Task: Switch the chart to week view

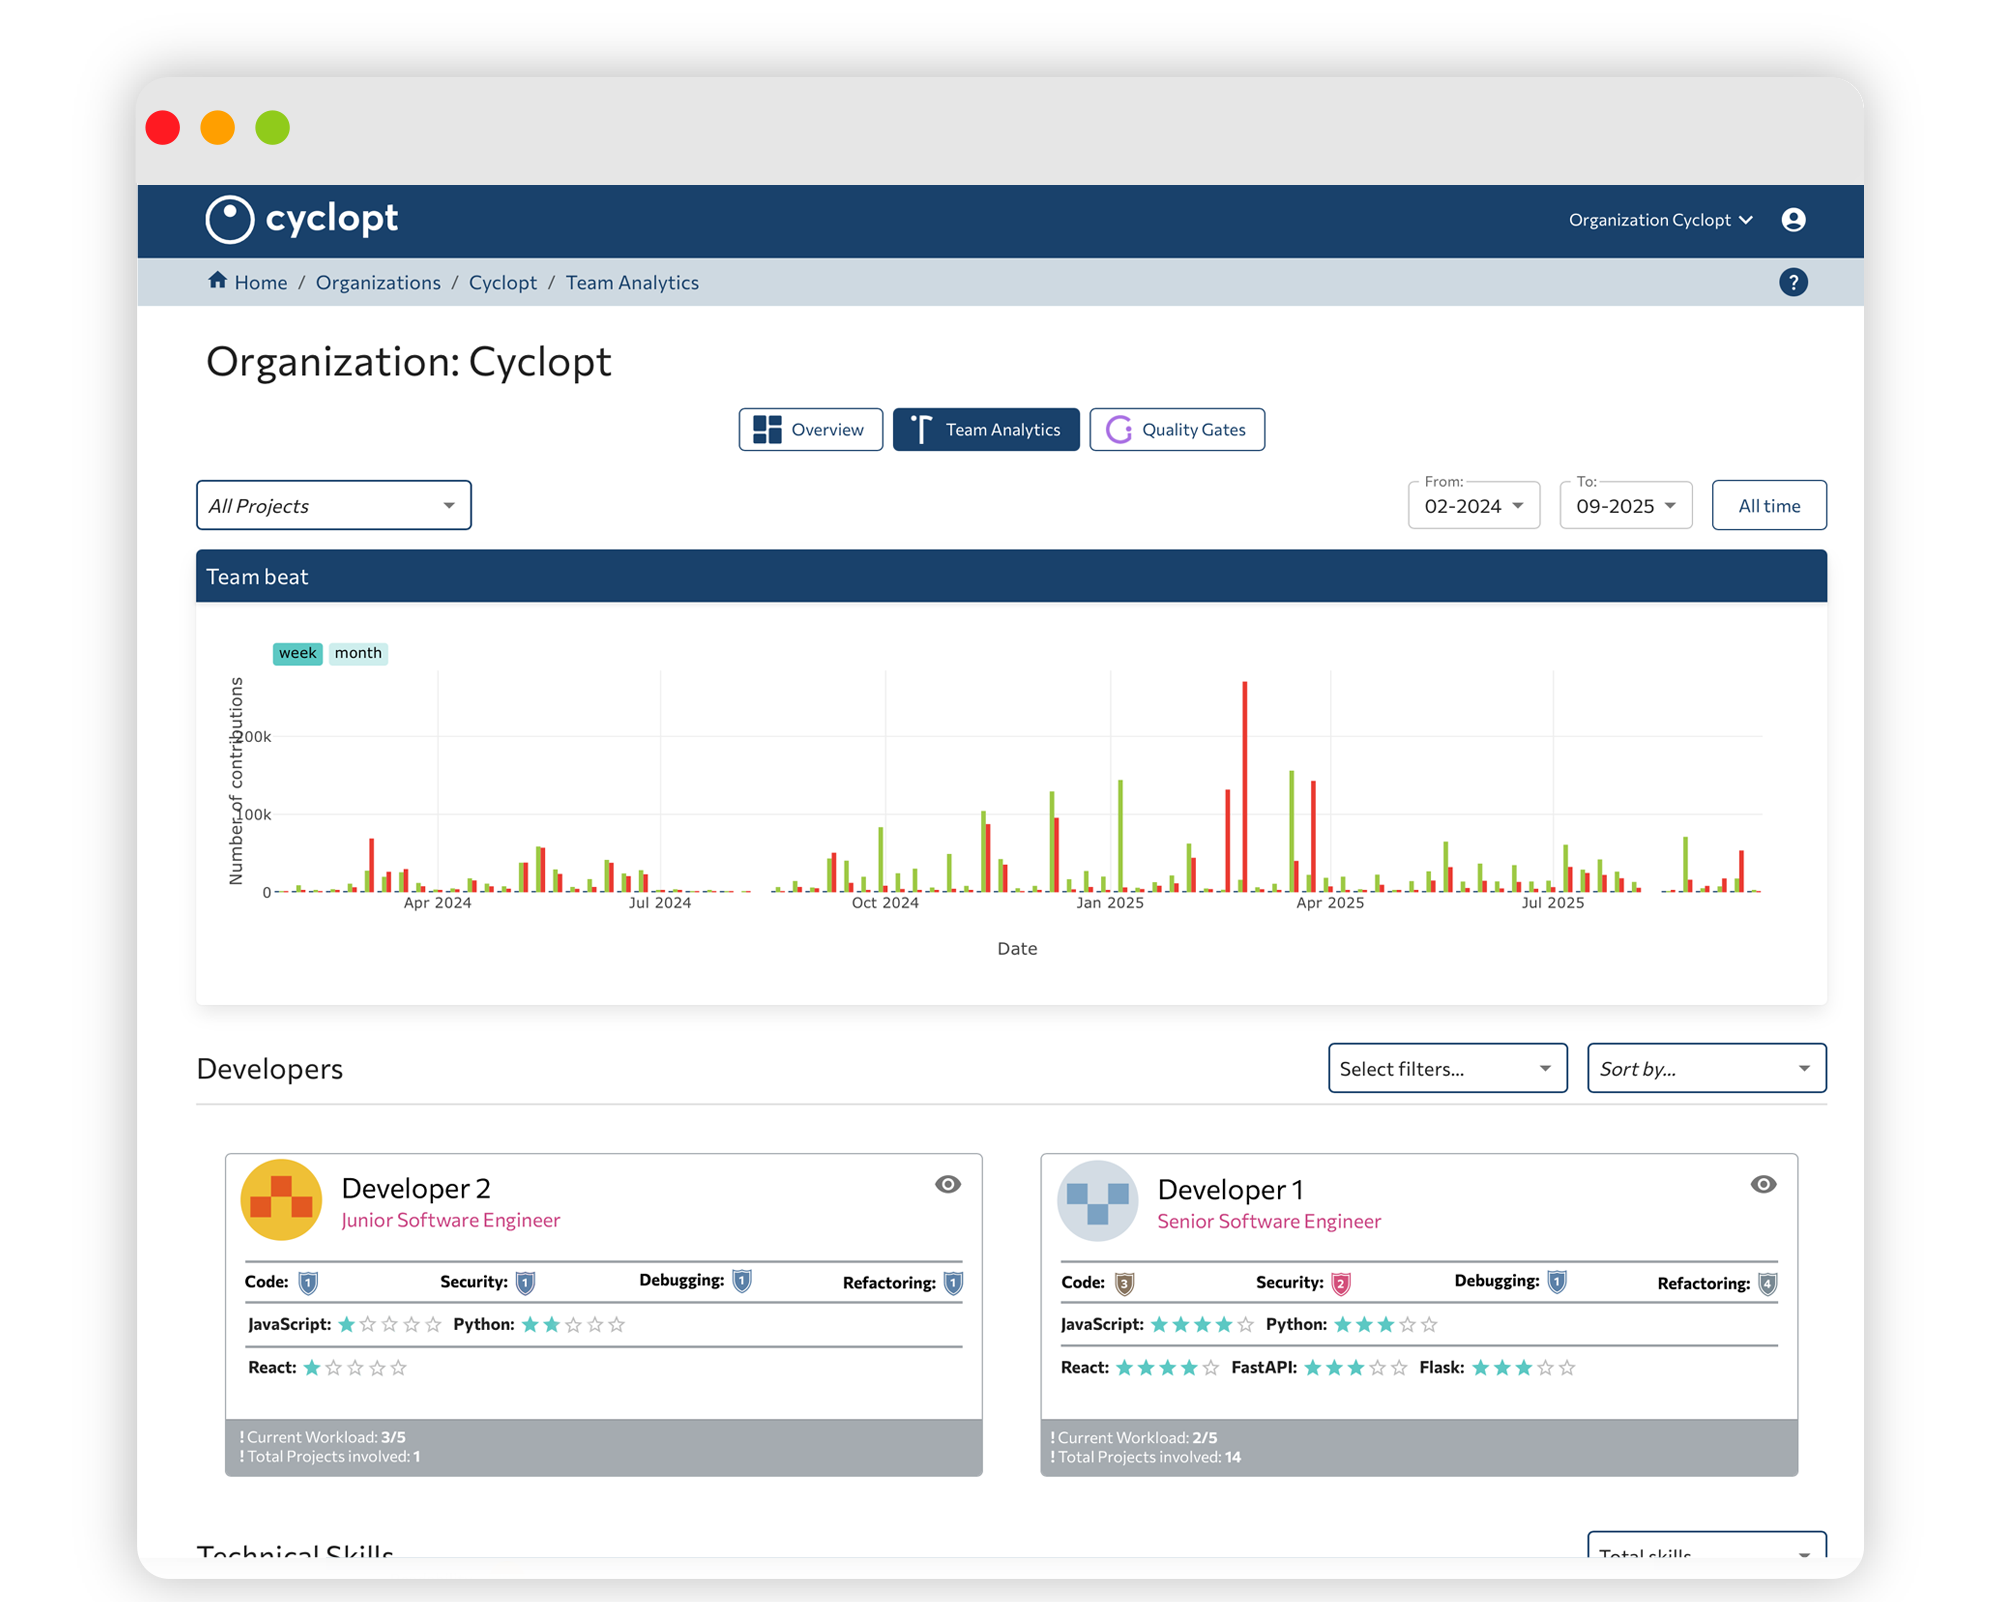Action: tap(297, 653)
